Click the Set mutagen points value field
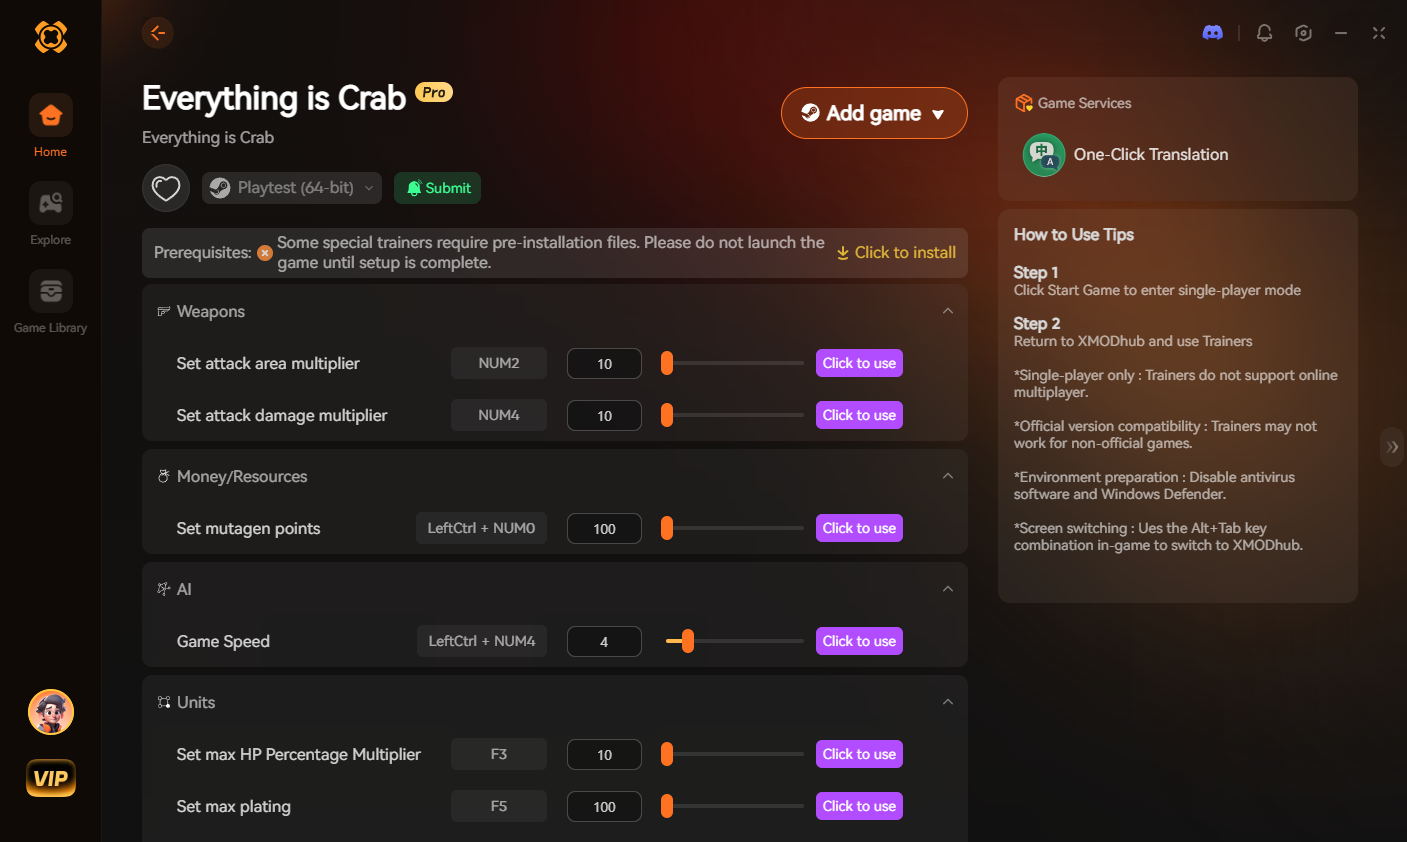This screenshot has height=842, width=1407. click(x=604, y=528)
